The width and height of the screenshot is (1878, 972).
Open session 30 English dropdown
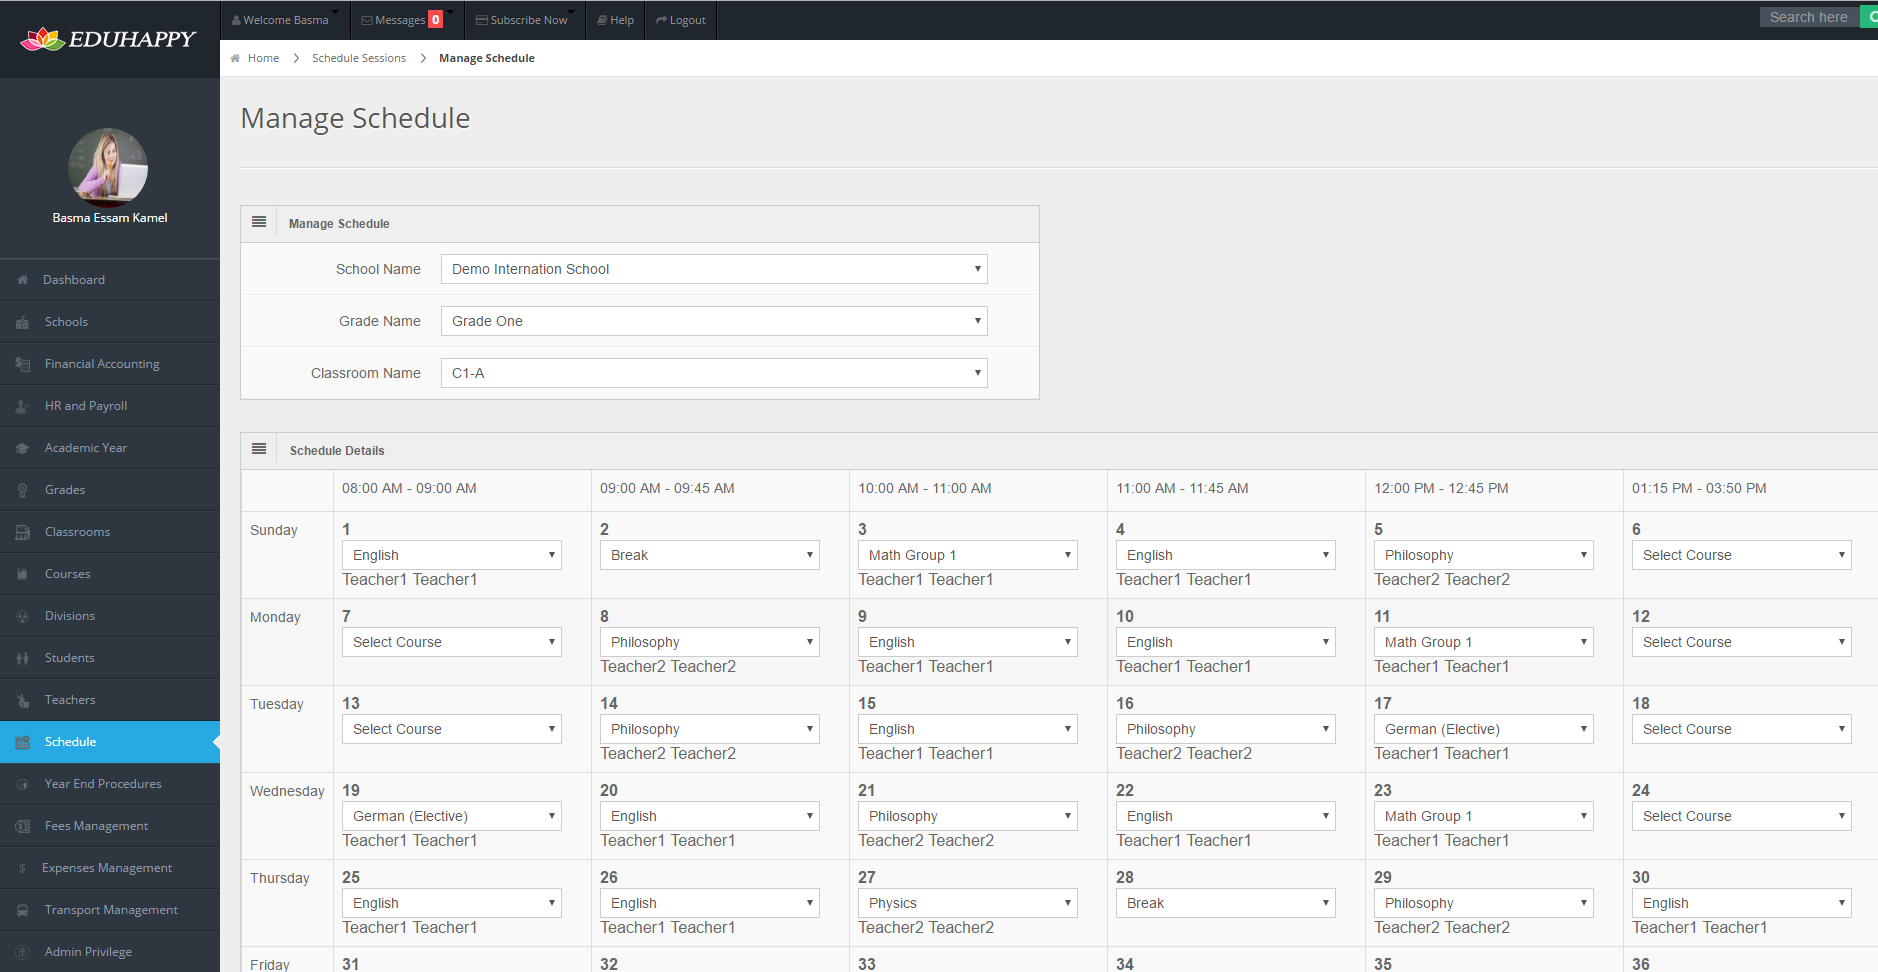1742,903
